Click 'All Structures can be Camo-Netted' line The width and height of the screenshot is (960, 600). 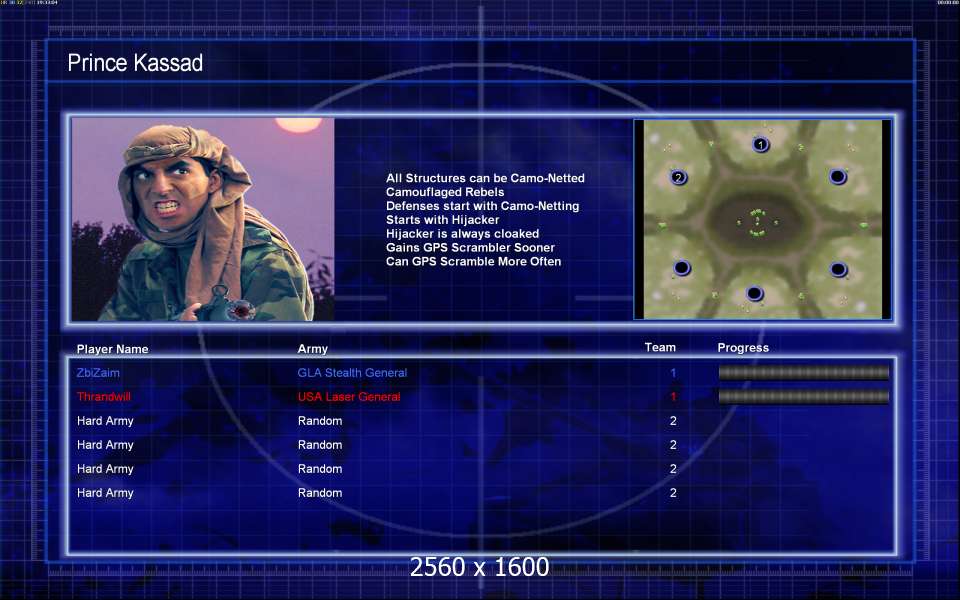pos(485,178)
